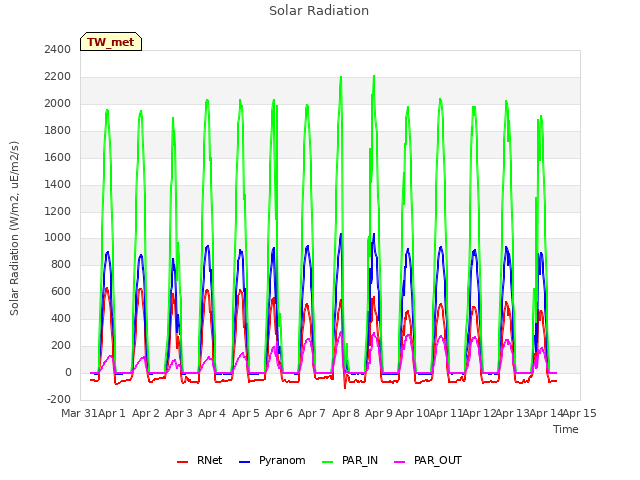Click the 2200 y-axis tick label
This screenshot has height=480, width=640.
[x=58, y=77]
